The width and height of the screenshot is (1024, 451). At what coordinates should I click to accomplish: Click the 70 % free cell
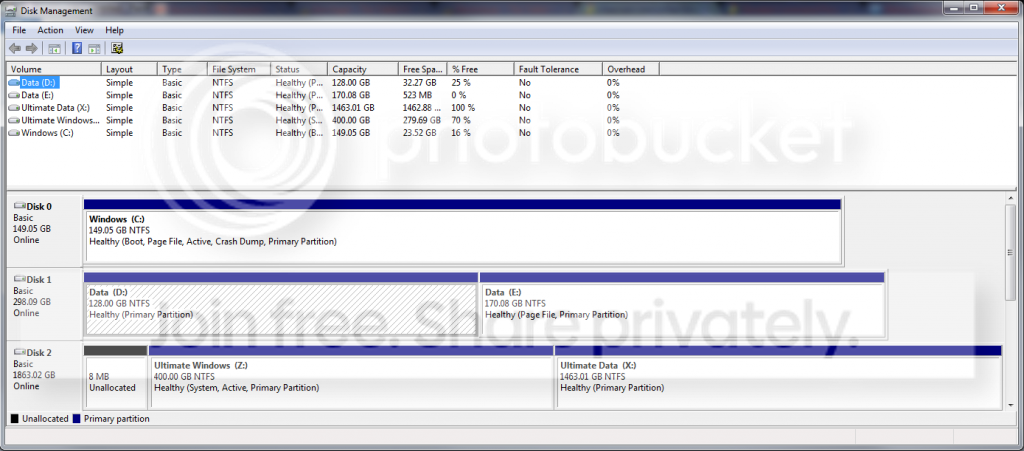click(462, 120)
